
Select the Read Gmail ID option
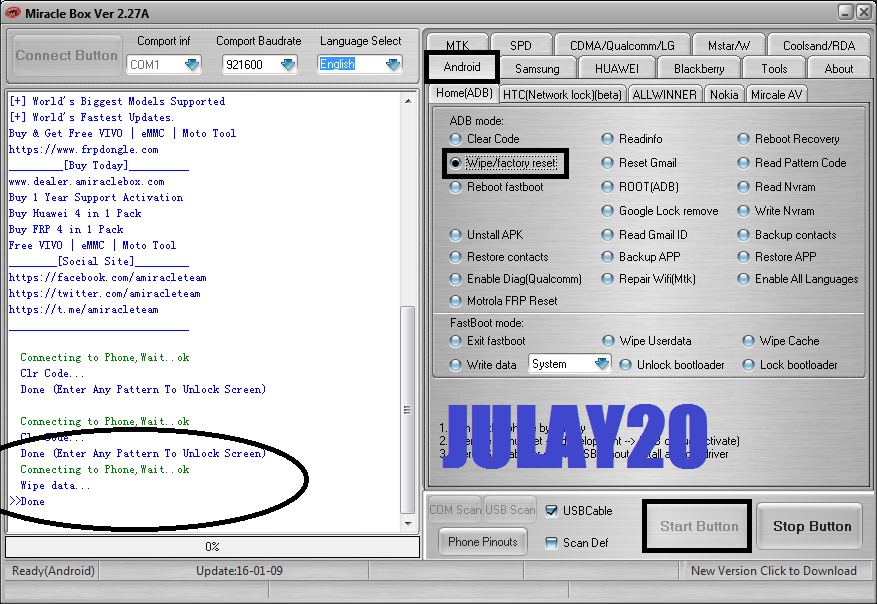pyautogui.click(x=607, y=235)
